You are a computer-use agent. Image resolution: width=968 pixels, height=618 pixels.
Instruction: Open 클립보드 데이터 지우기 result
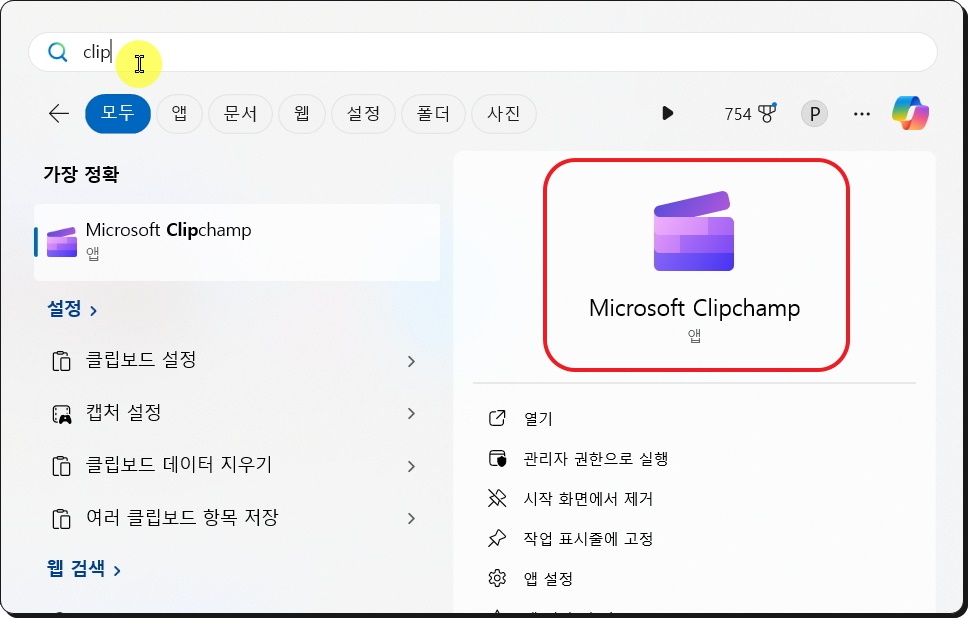[x=237, y=466]
